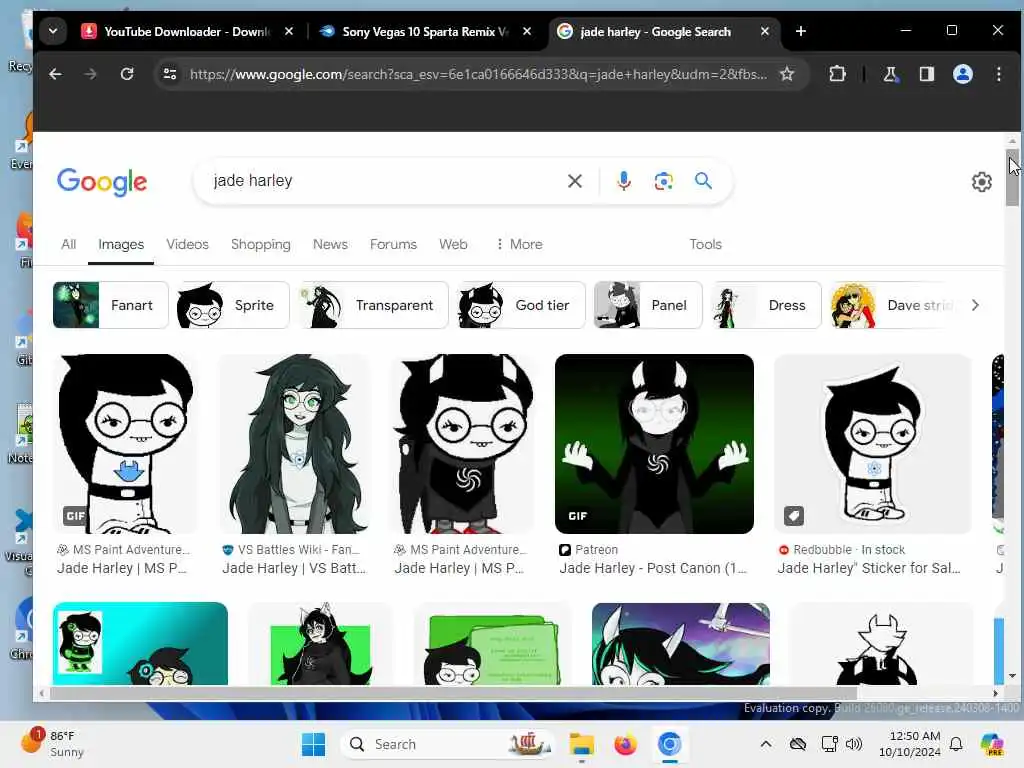Switch to the Shopping results tab

261,244
